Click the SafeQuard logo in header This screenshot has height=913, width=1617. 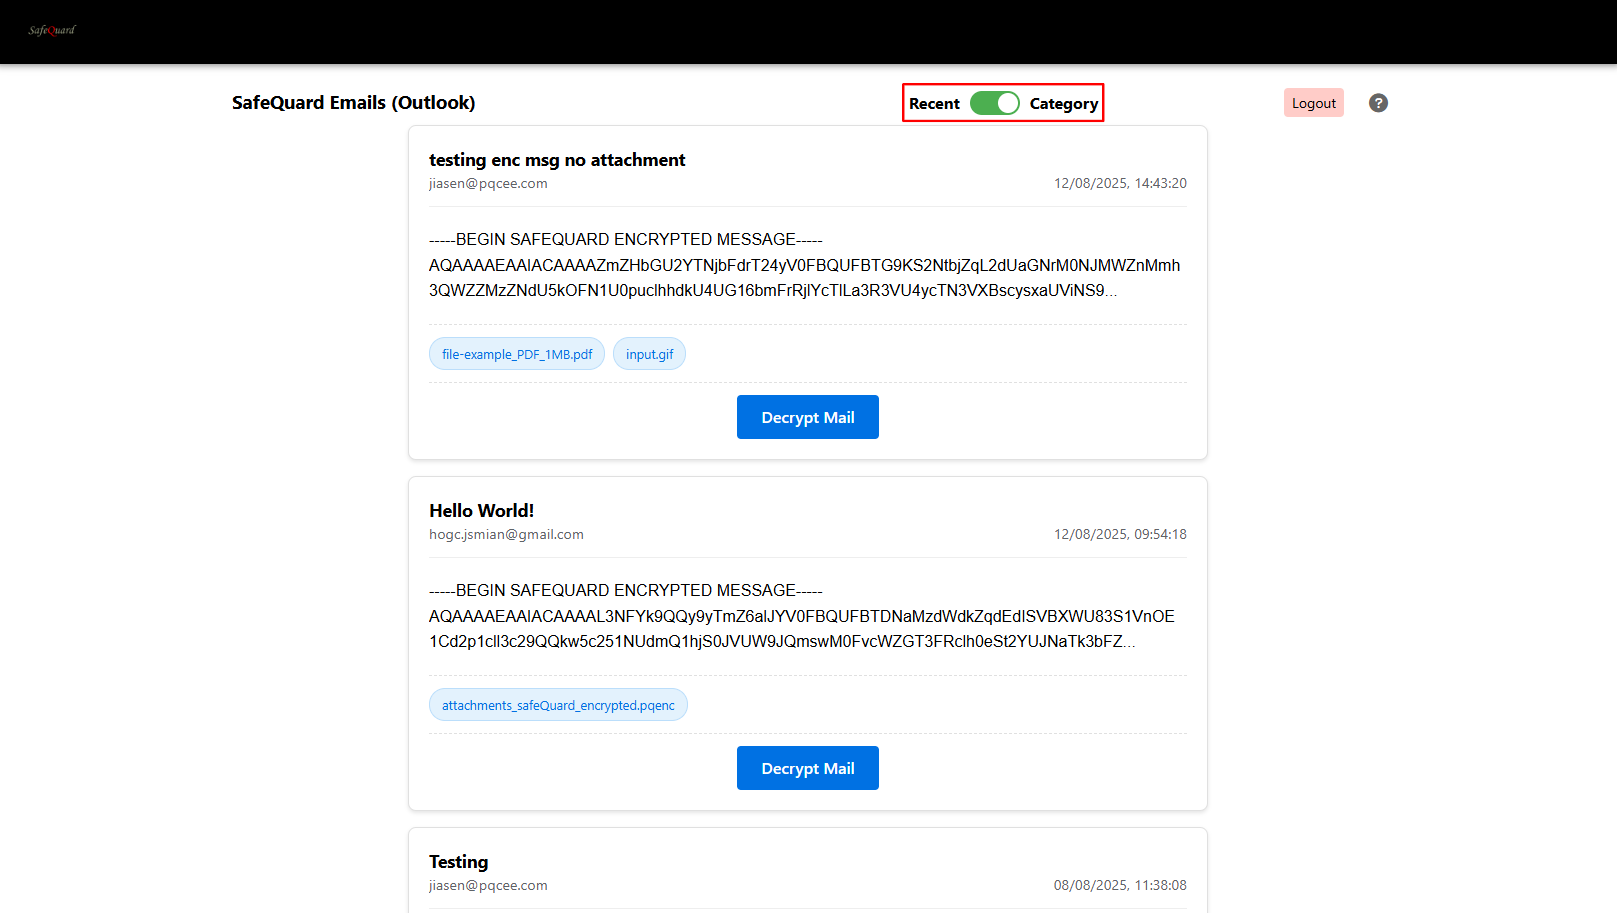(52, 30)
